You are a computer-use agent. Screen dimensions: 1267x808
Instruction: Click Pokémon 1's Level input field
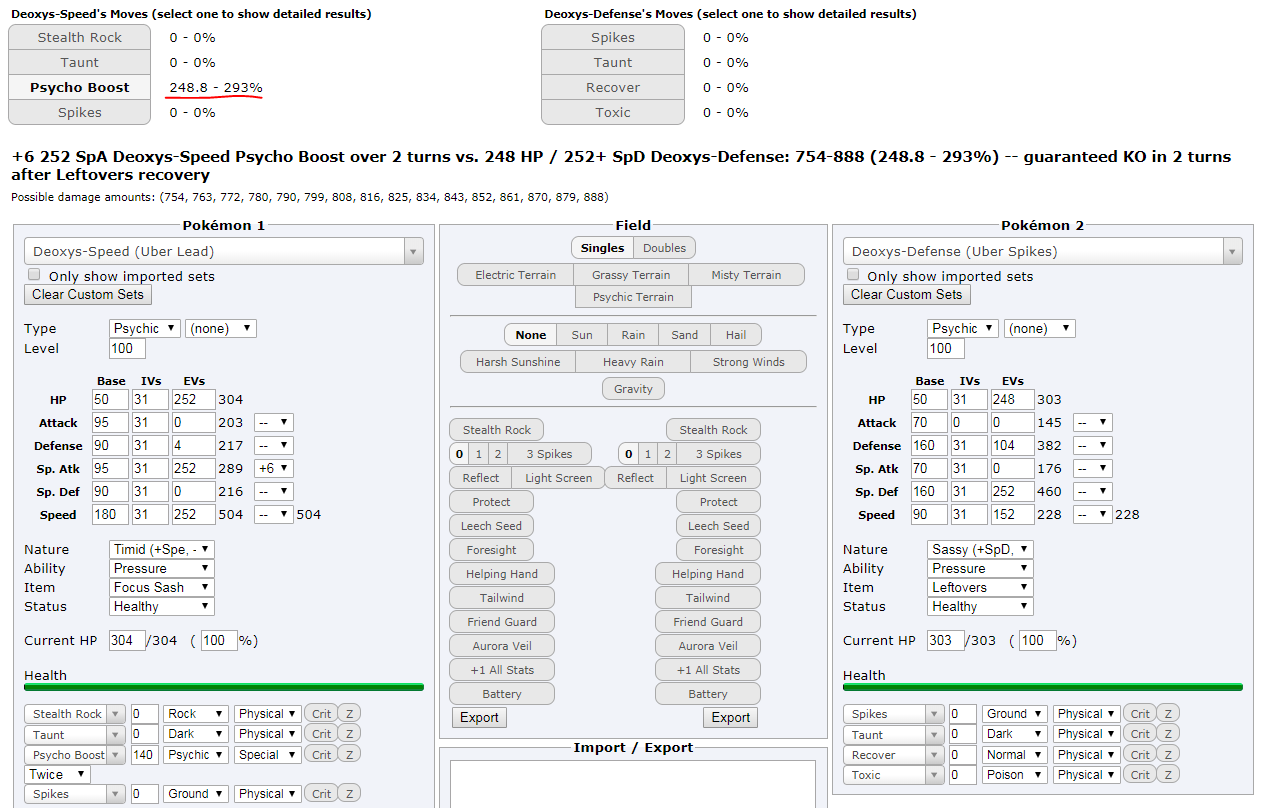tap(127, 348)
